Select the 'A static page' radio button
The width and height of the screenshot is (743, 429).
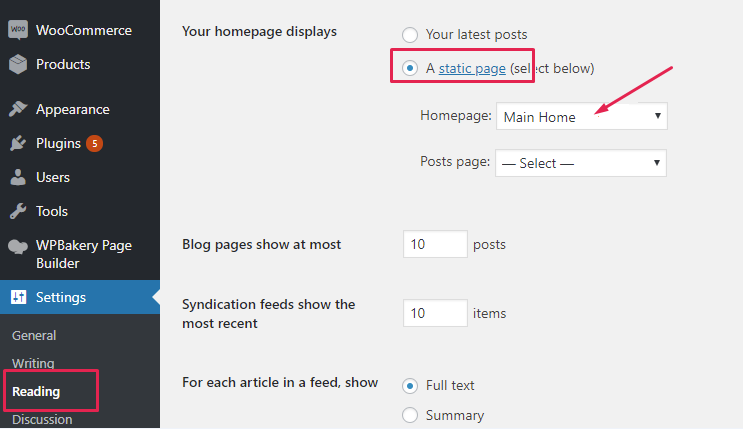point(410,68)
